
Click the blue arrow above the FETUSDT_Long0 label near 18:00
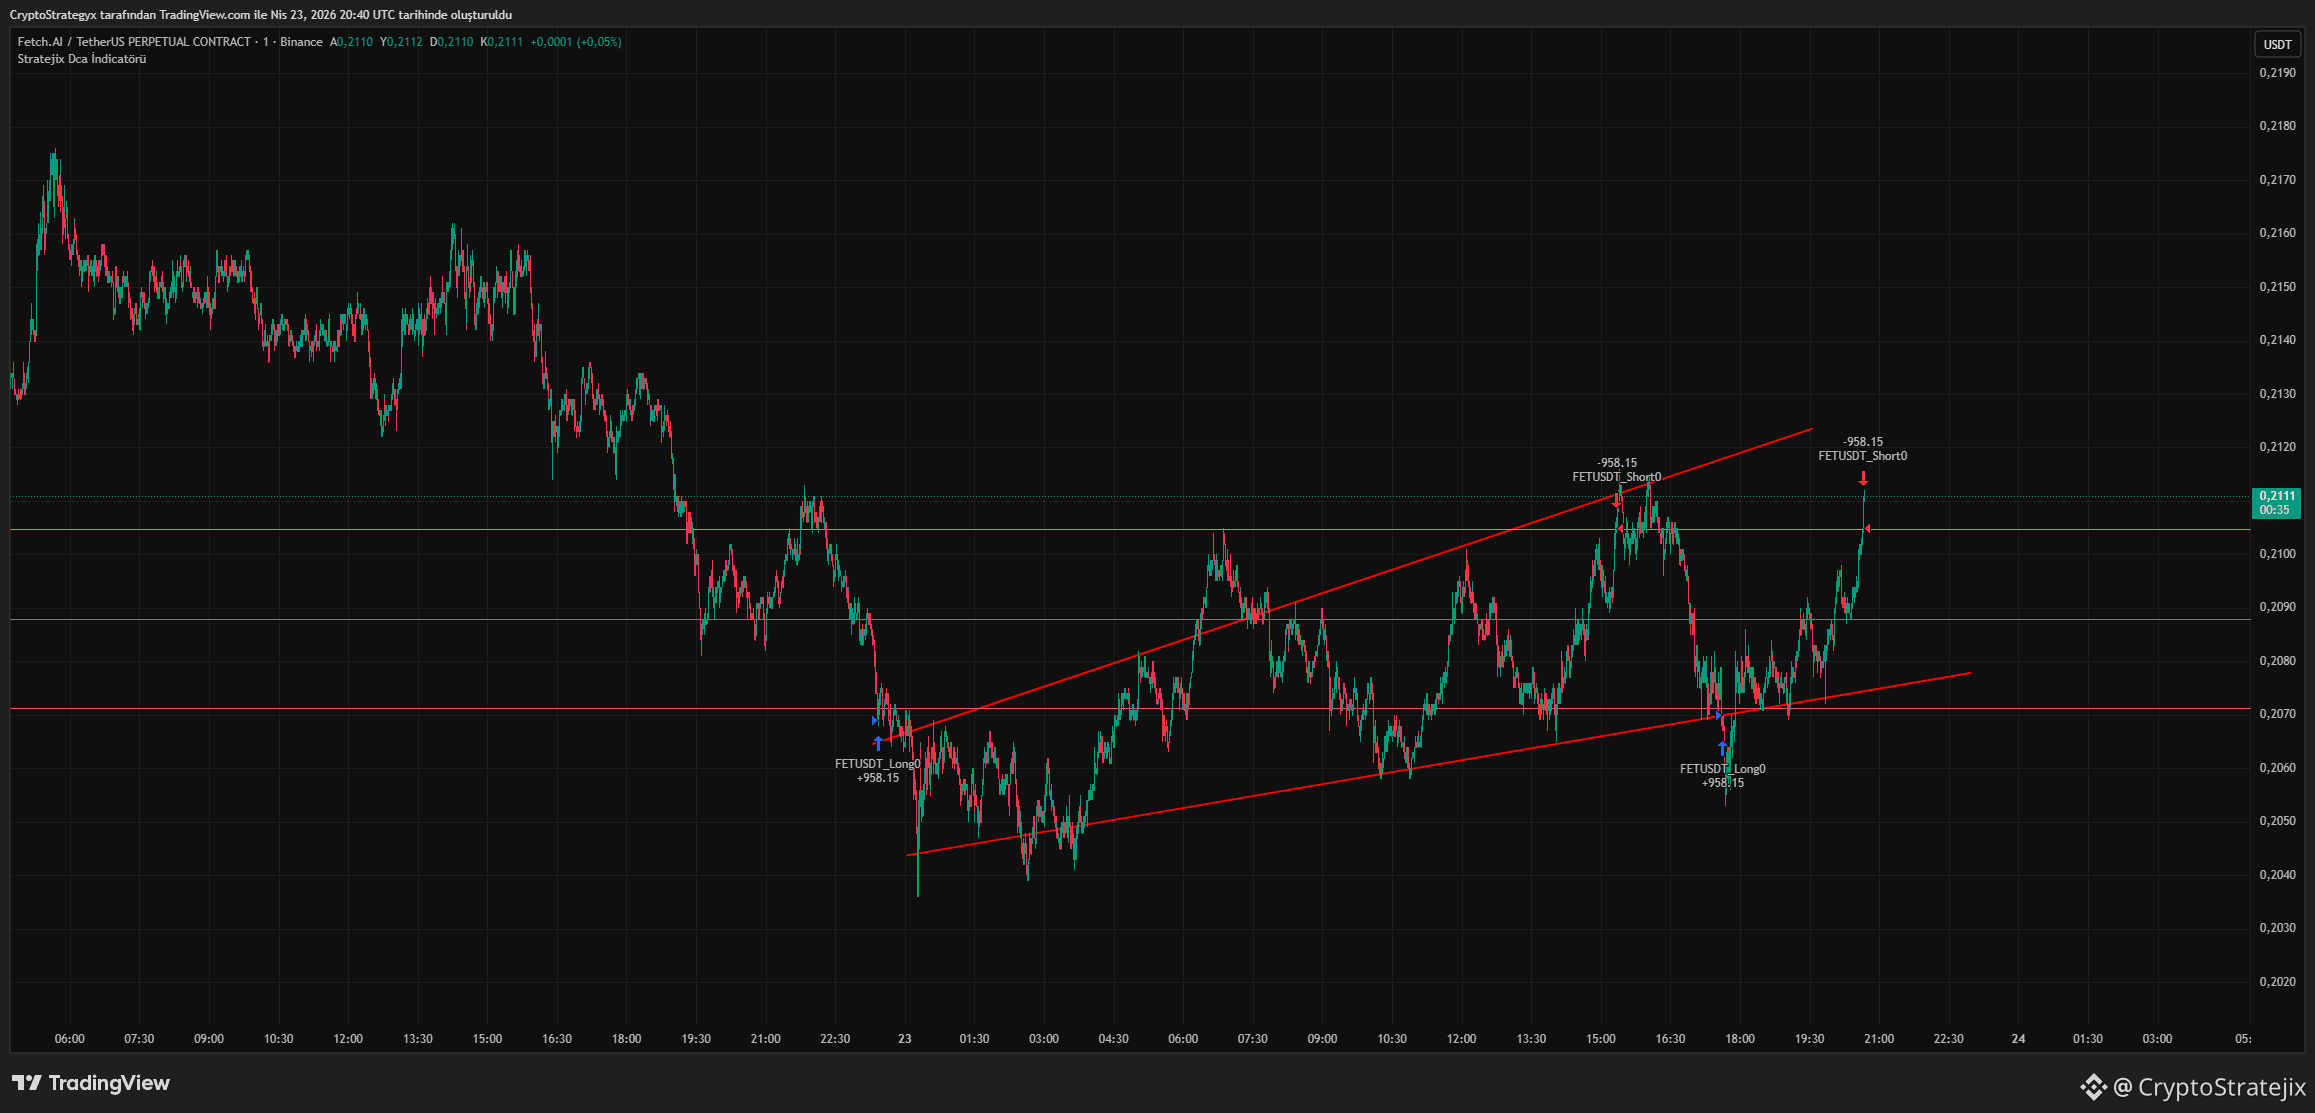(x=1723, y=748)
